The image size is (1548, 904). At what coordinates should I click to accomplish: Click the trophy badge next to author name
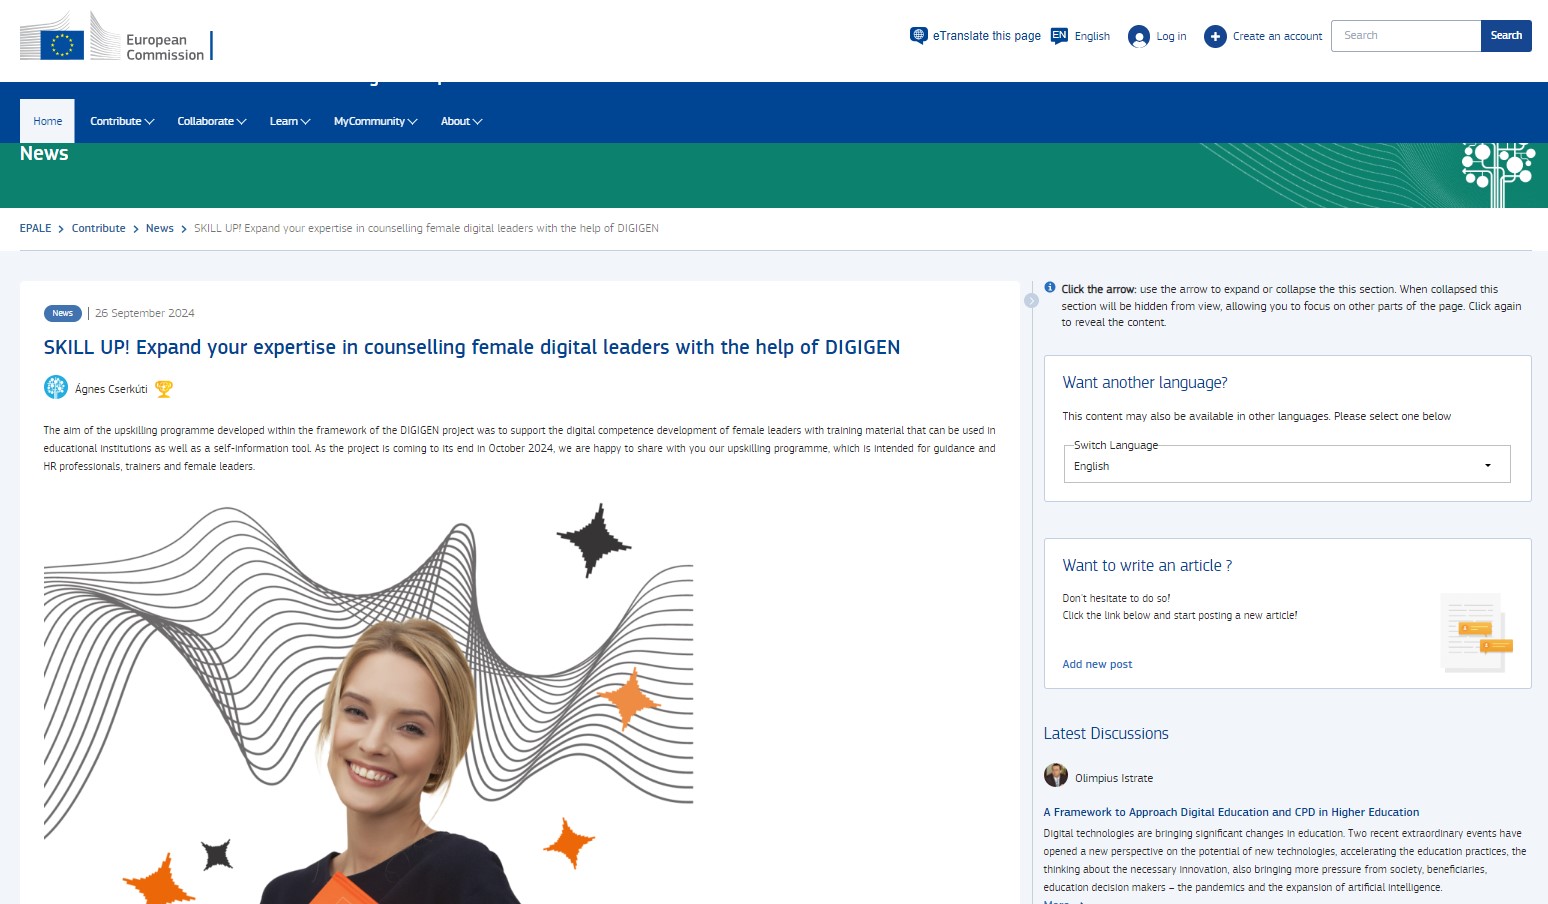(164, 389)
